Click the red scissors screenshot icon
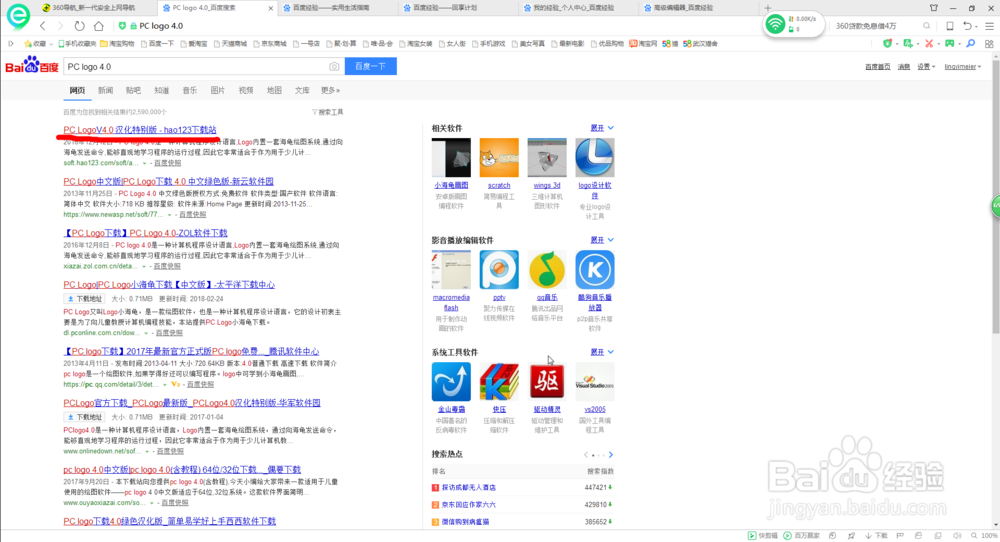1000x542 pixels. (929, 43)
